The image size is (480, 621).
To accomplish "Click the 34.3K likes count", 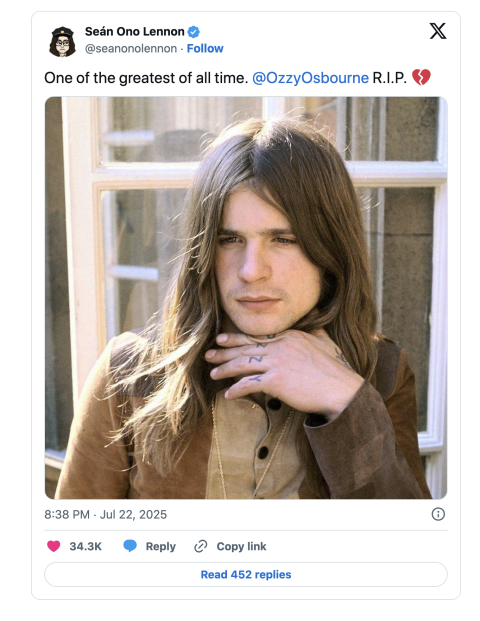I will (x=86, y=546).
